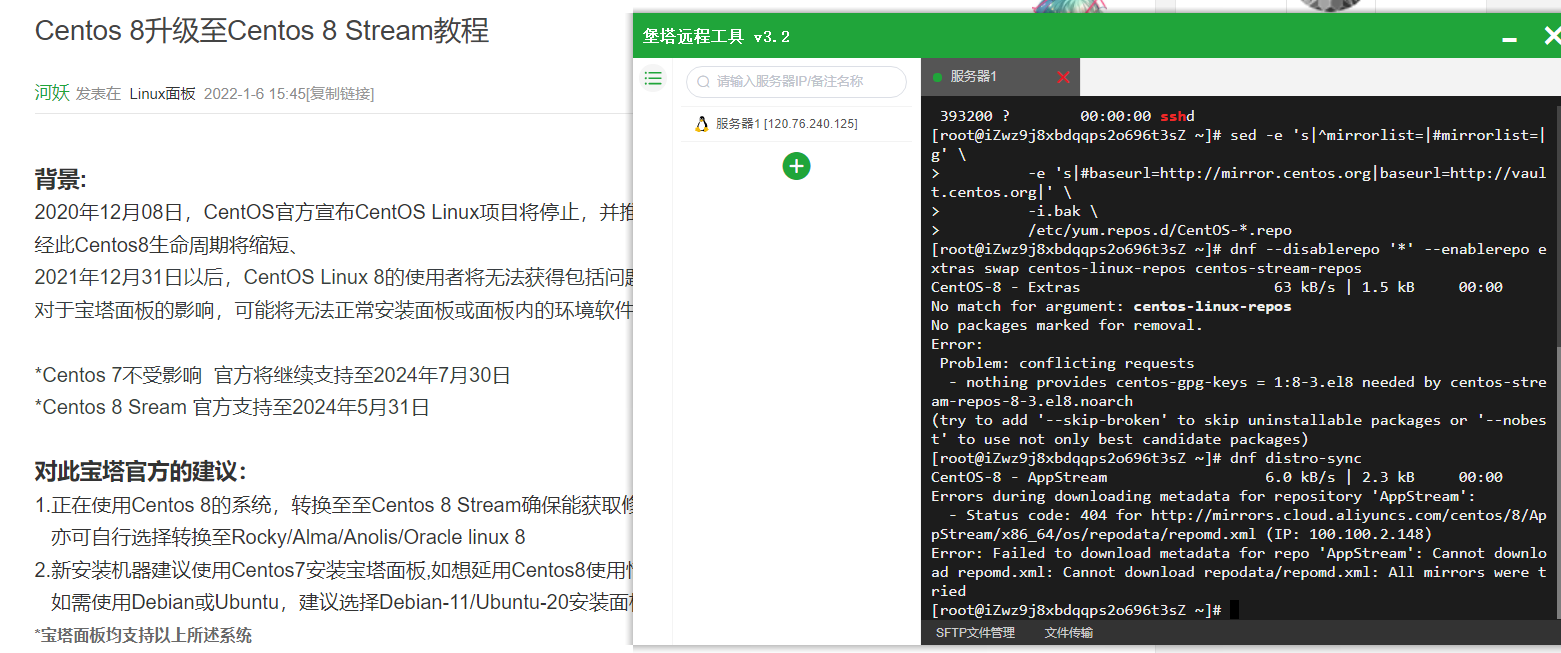This screenshot has height=653, width=1561.
Task: Click the note *宝塔面板均支持以上所述系统
Action: [x=143, y=635]
